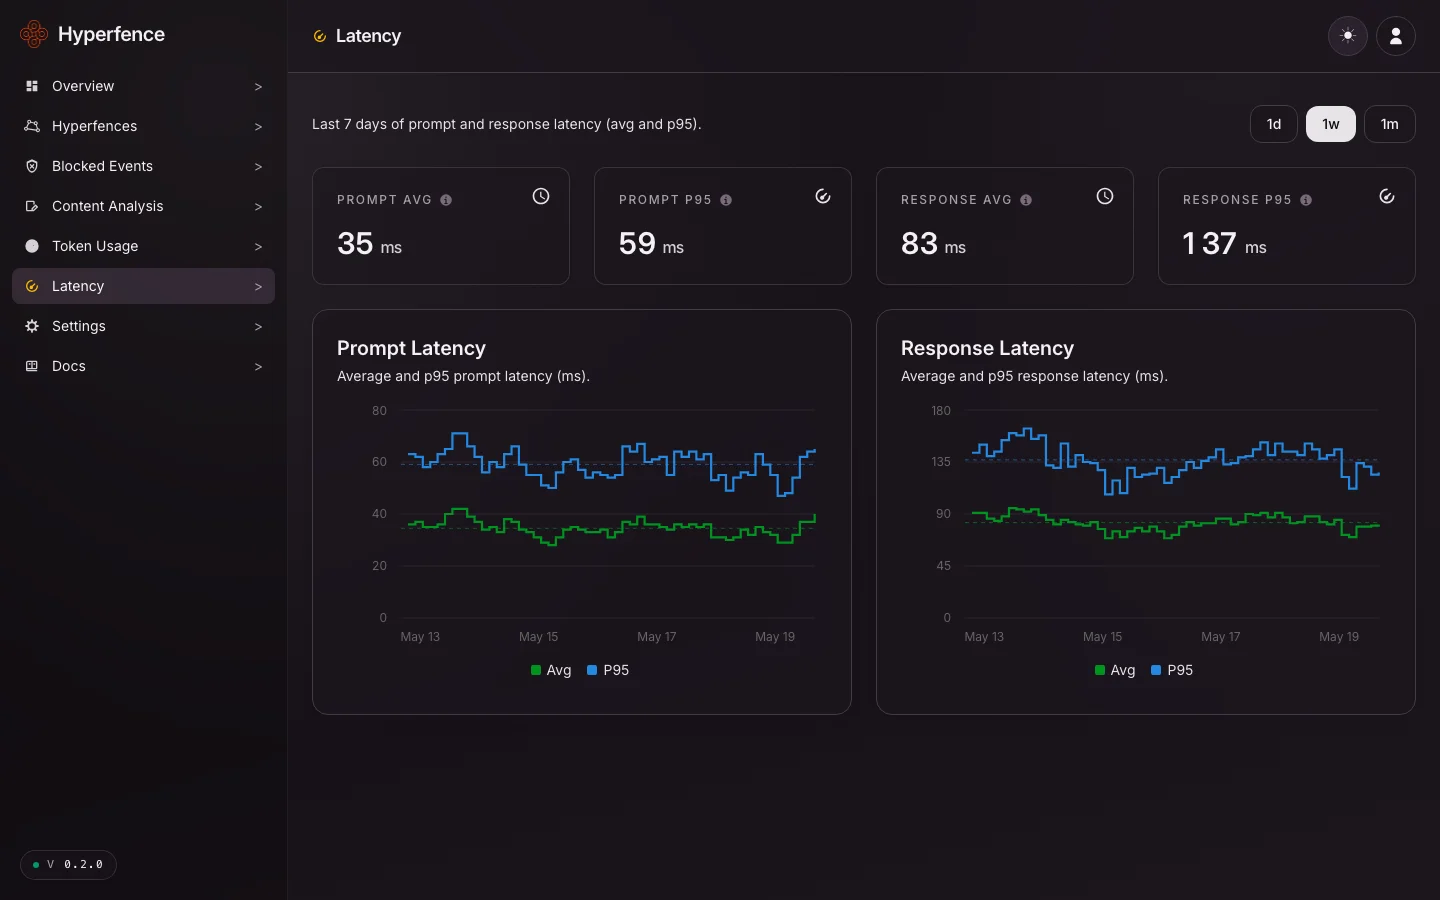Click the gauge icon on Response P95 card

[1387, 196]
